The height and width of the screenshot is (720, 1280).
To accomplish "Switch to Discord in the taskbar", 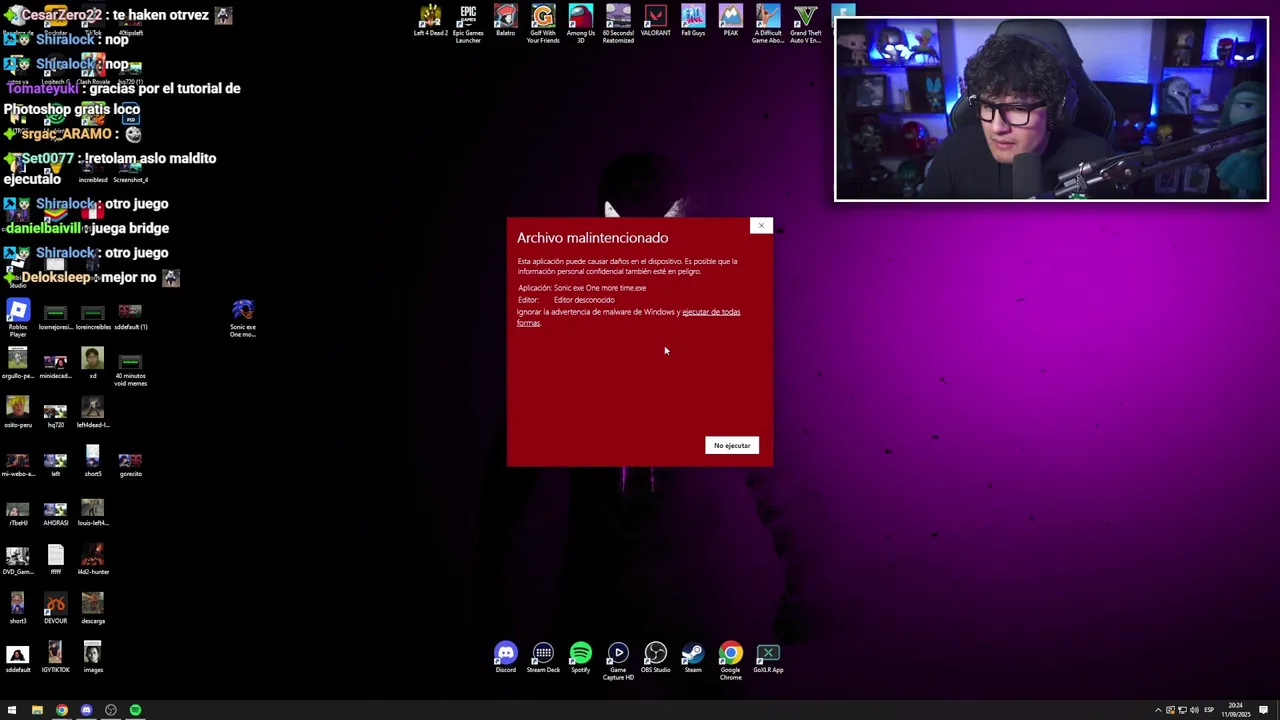I will tap(86, 710).
